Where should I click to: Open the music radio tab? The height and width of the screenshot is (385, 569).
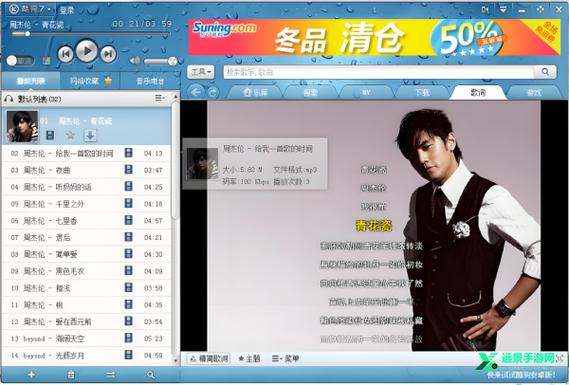point(150,81)
